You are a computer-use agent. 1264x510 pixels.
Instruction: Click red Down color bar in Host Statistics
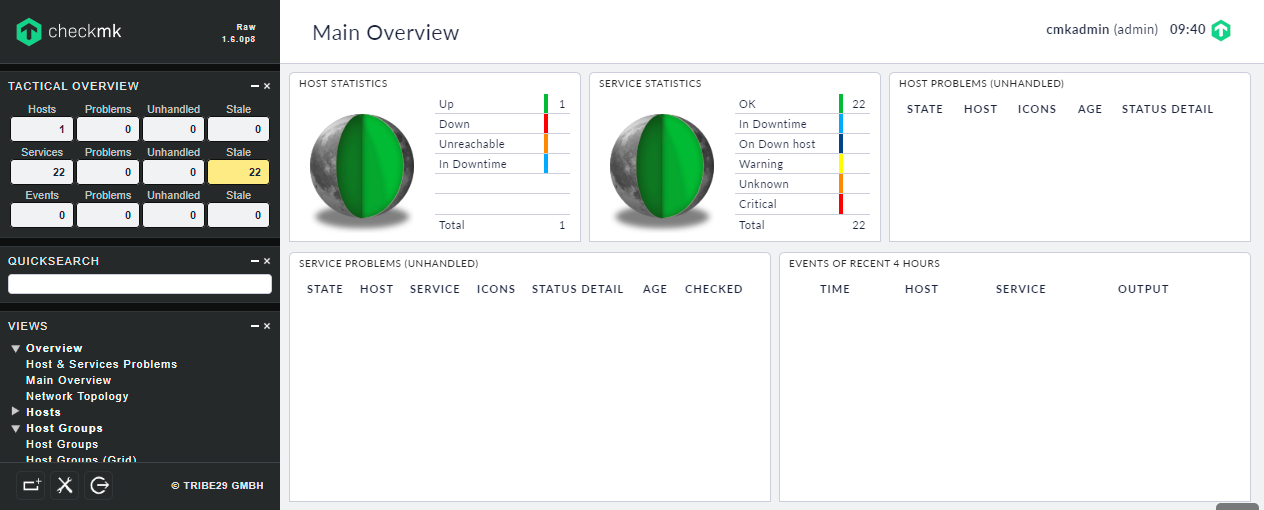point(546,124)
